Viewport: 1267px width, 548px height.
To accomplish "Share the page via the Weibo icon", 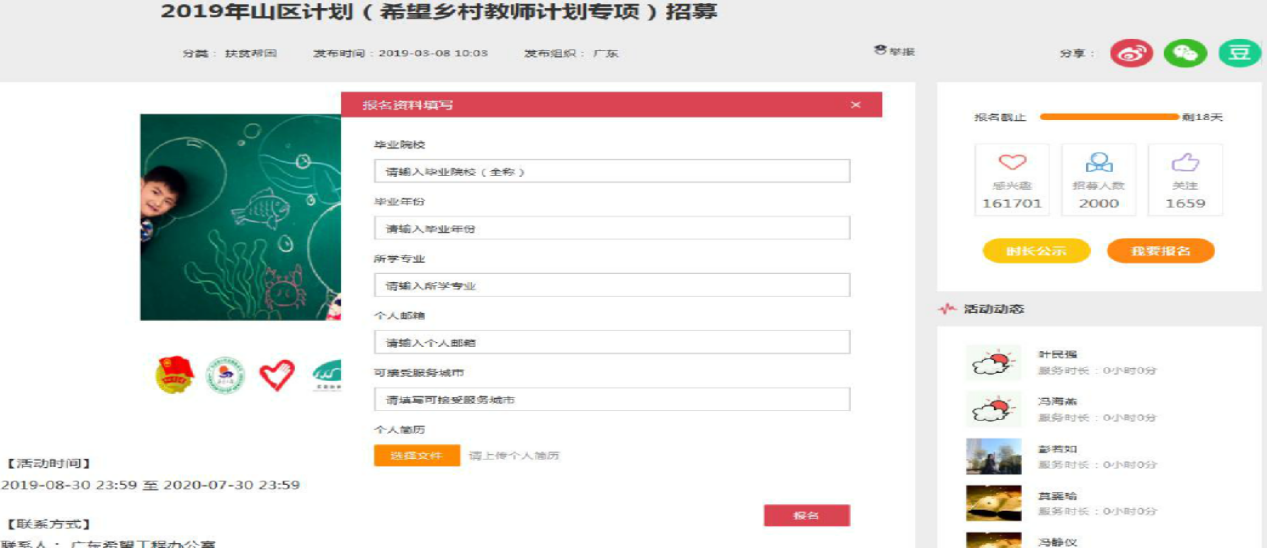I will [x=1132, y=54].
